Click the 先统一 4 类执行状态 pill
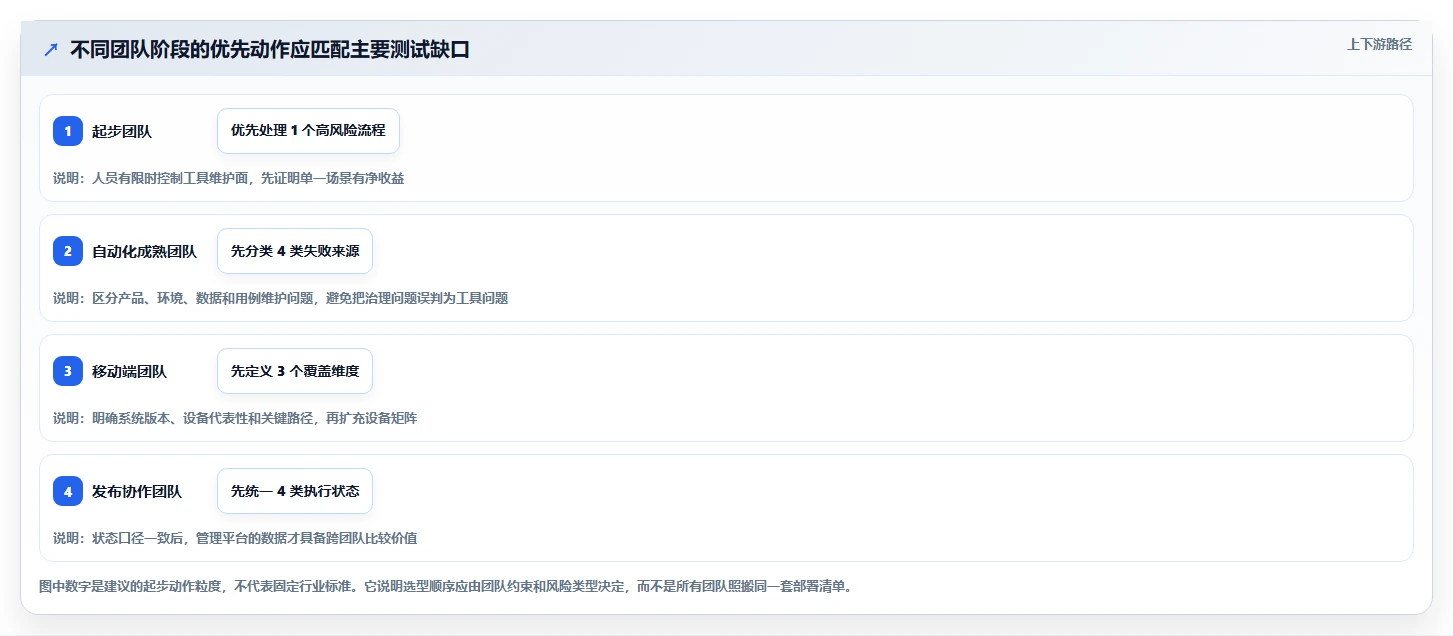This screenshot has width=1453, height=636. pyautogui.click(x=295, y=491)
